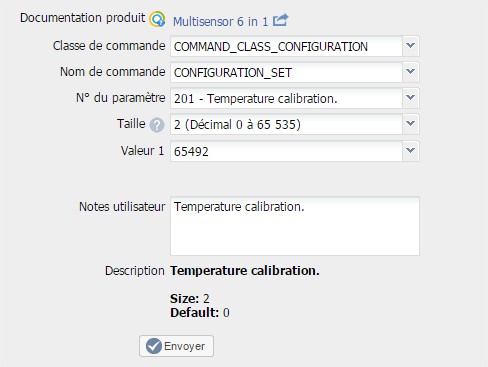Click the 201 - Temperature calibration field

coord(286,98)
